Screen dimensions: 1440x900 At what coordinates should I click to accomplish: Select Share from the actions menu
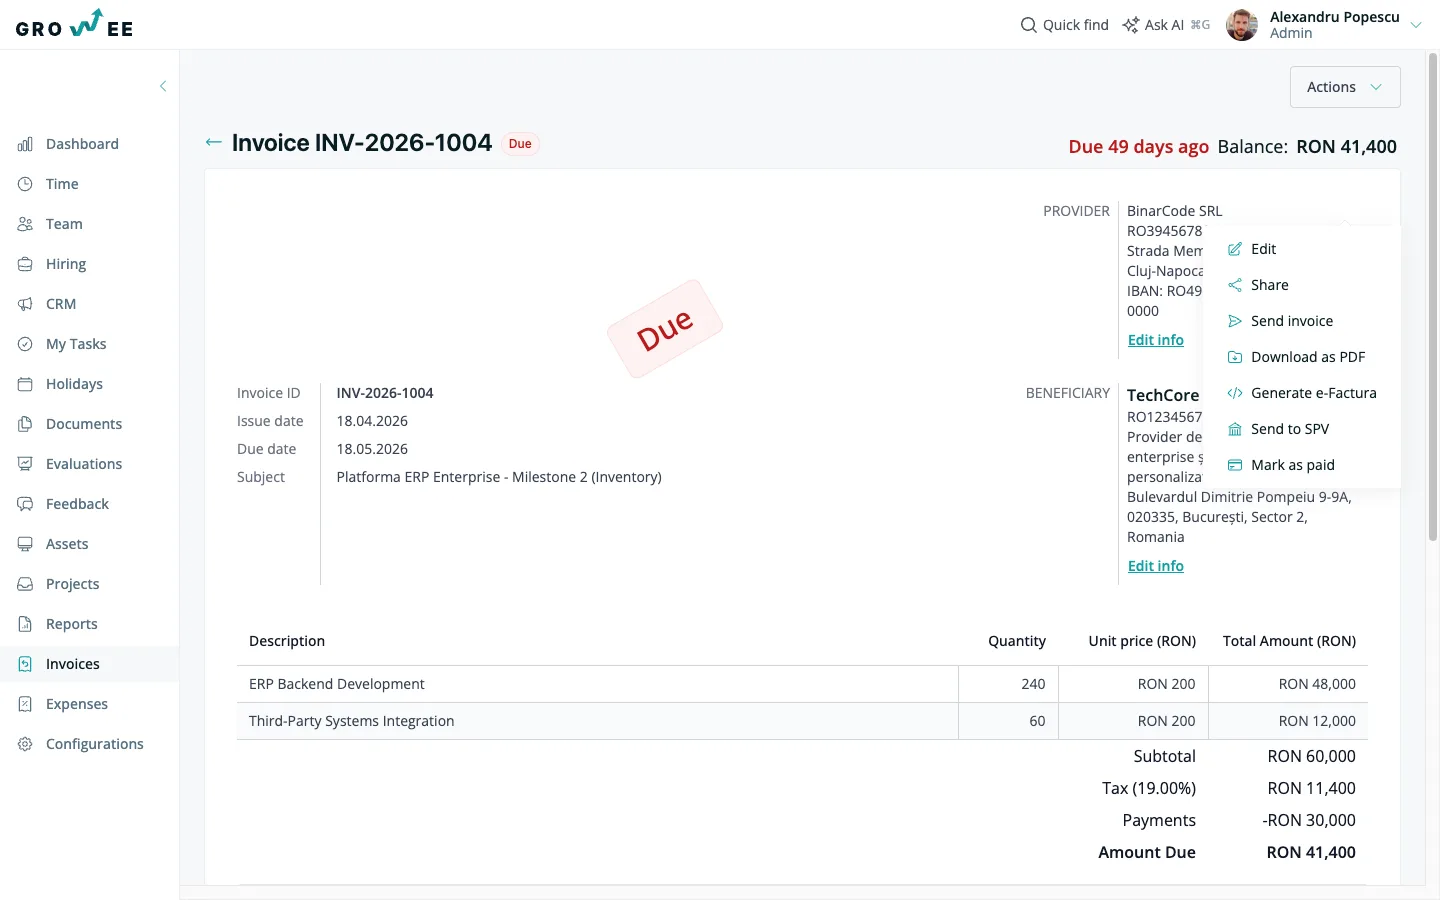pos(1302,285)
